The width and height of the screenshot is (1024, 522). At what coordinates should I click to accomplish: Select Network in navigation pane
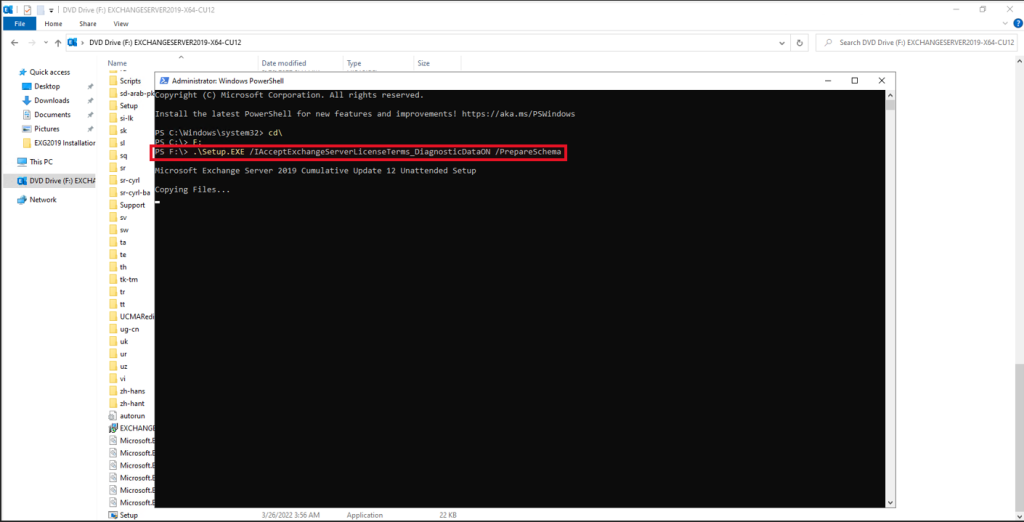click(42, 200)
